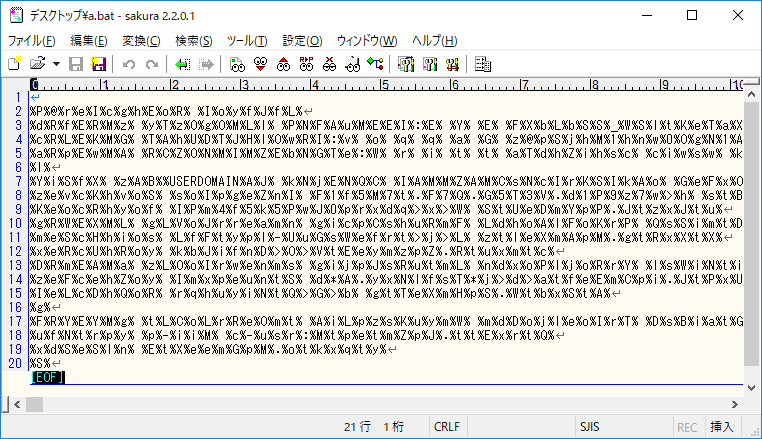Find previous with the up-arrow binoculars
Screen dimensions: 762x439
click(283, 64)
